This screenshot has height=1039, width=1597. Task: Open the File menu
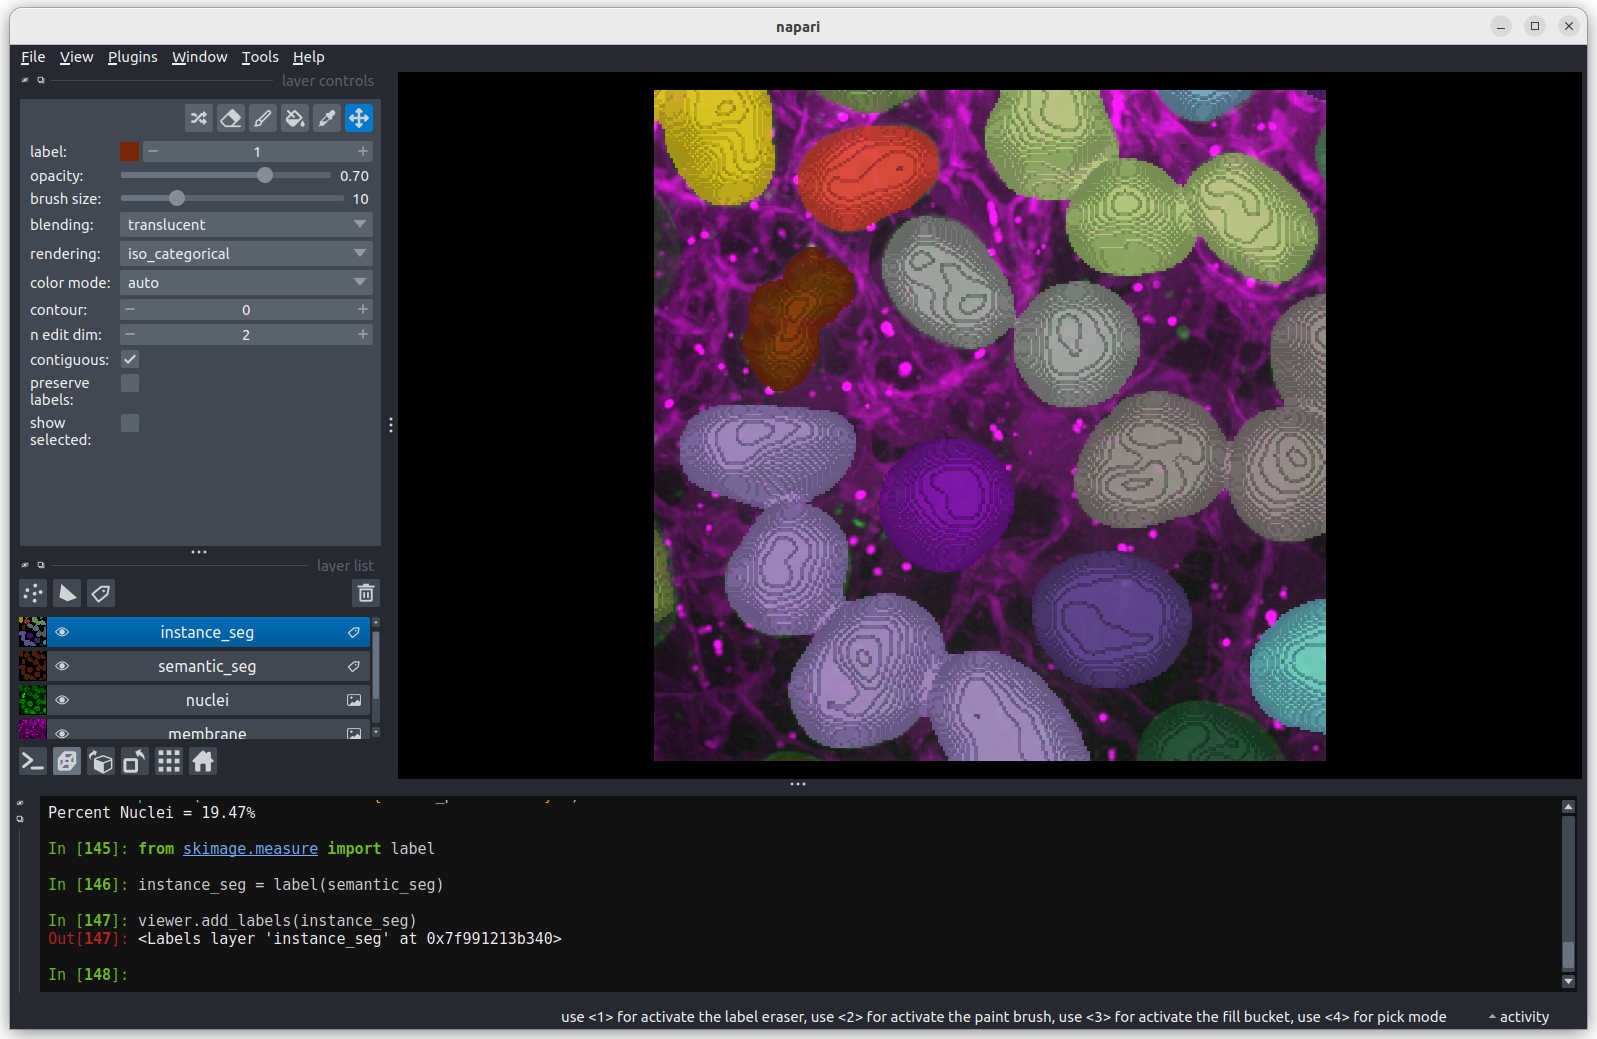tap(33, 57)
